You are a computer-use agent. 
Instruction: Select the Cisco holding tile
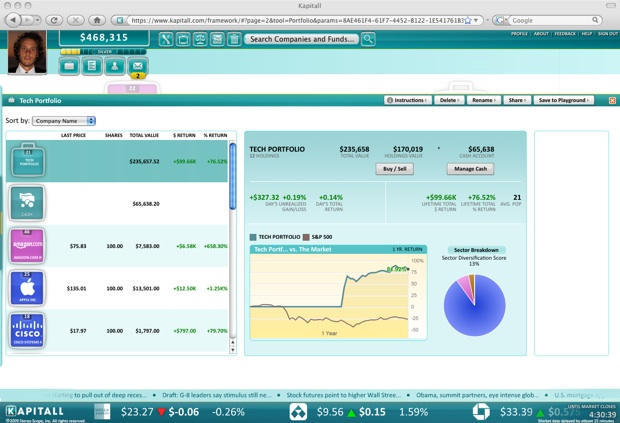click(27, 330)
